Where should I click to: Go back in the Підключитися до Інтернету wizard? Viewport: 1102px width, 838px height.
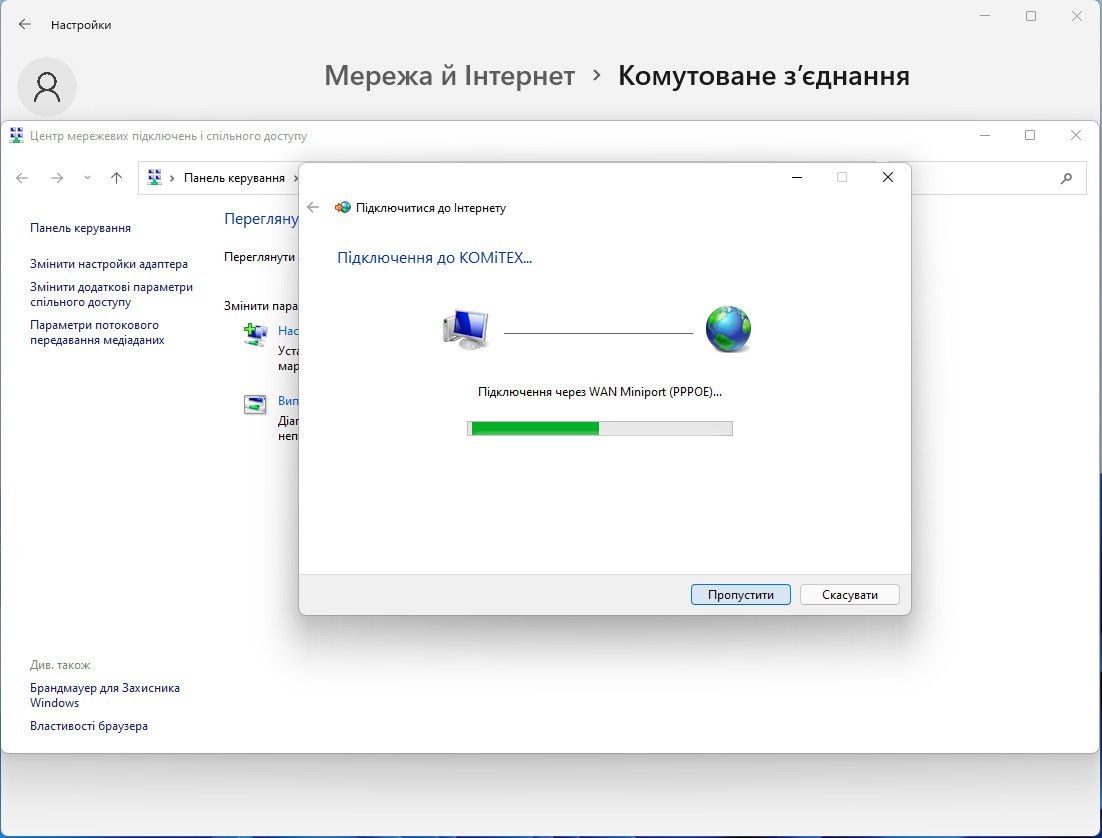pyautogui.click(x=313, y=207)
